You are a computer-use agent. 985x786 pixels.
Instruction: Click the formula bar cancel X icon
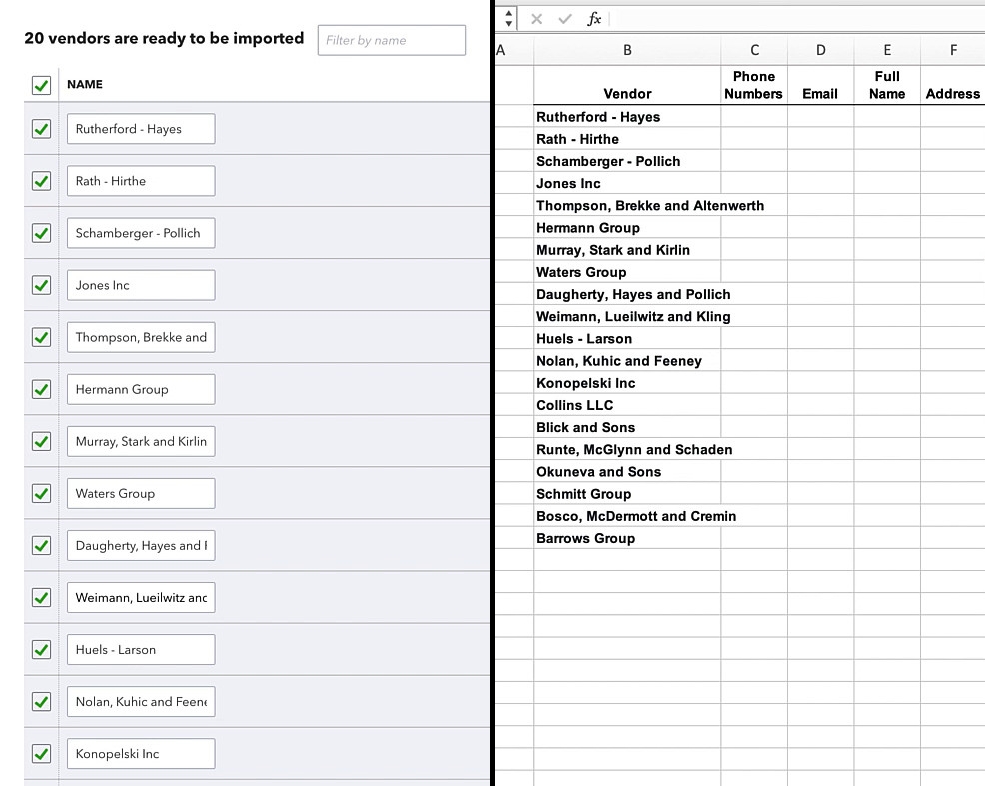coord(536,19)
